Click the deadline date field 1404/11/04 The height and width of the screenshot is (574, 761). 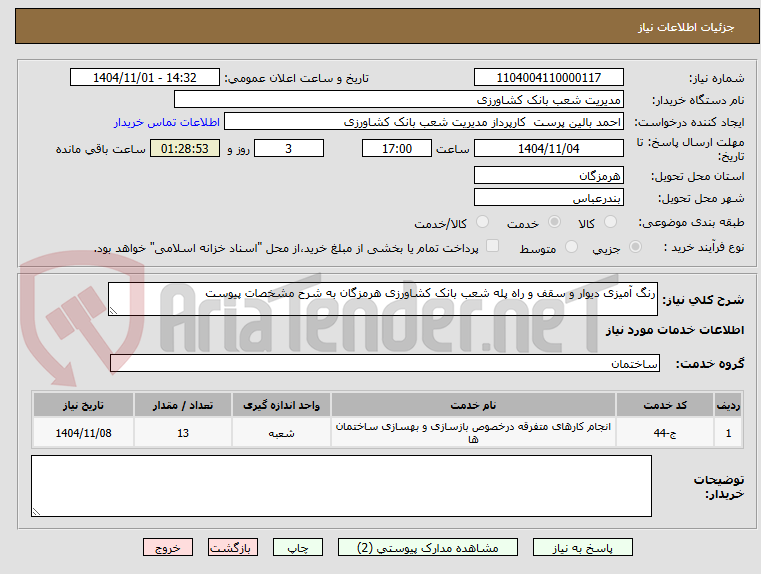(549, 148)
